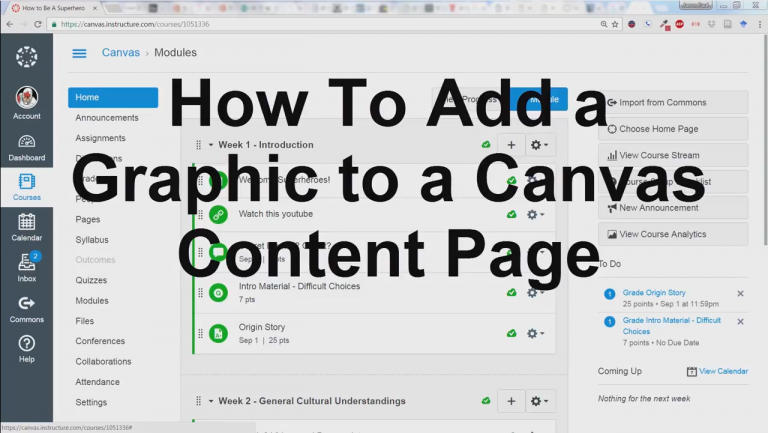The image size is (768, 433).
Task: Select Home in course navigation
Action: [x=113, y=97]
